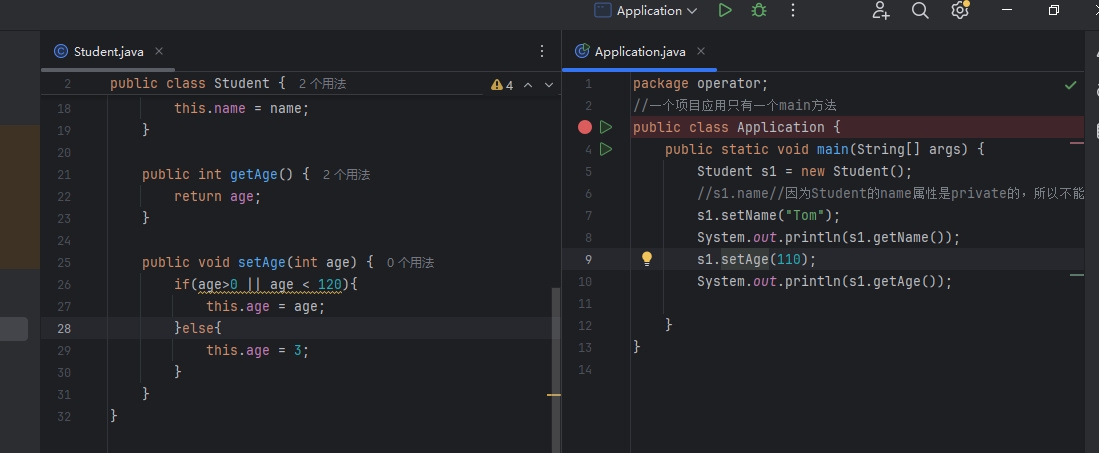Click the lightbulb quick-fix icon

(647, 259)
